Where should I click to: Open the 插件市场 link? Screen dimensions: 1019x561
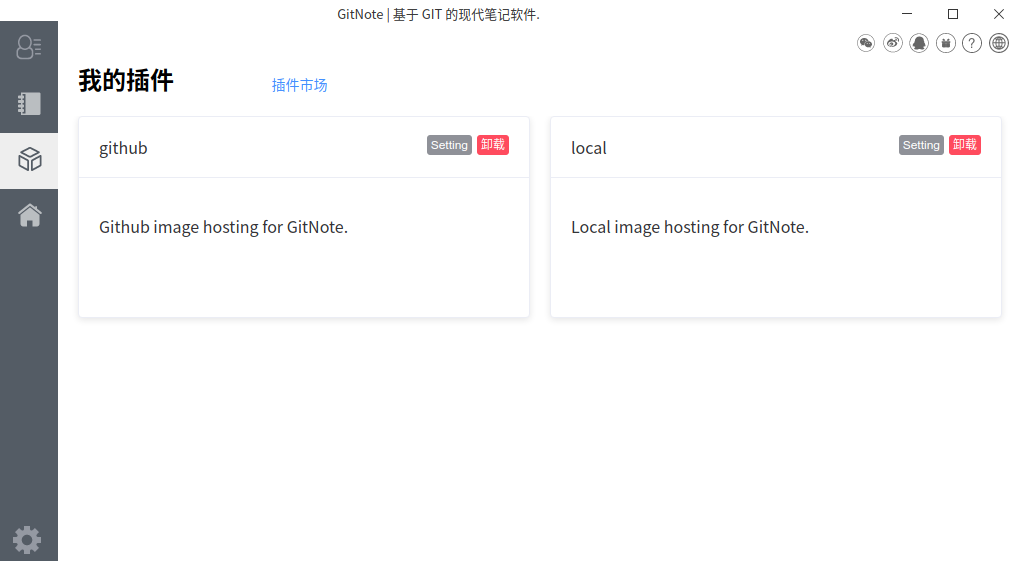click(x=300, y=85)
